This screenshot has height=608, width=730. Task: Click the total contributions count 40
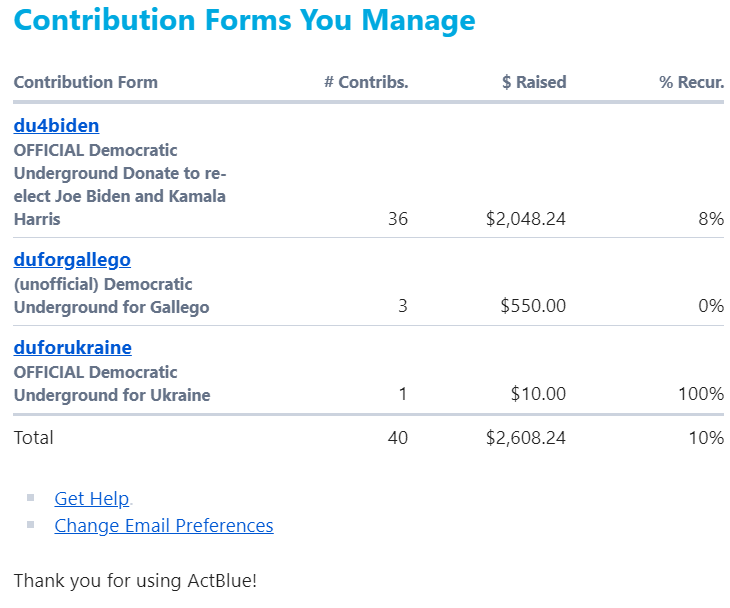(x=398, y=438)
